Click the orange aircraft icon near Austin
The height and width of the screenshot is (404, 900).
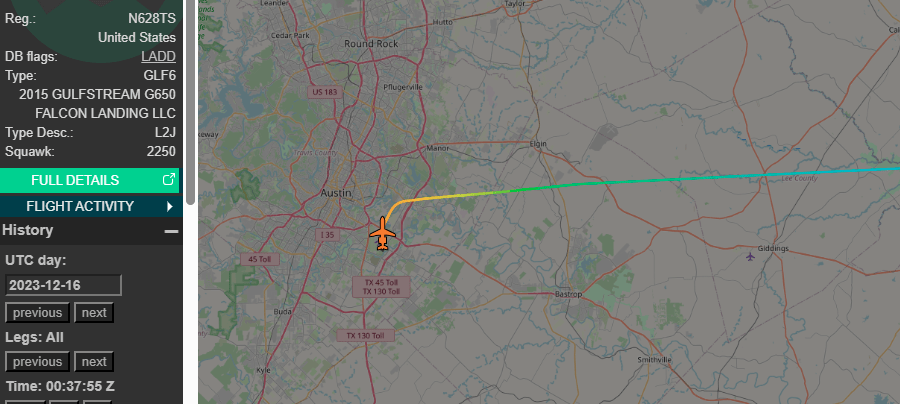[382, 233]
